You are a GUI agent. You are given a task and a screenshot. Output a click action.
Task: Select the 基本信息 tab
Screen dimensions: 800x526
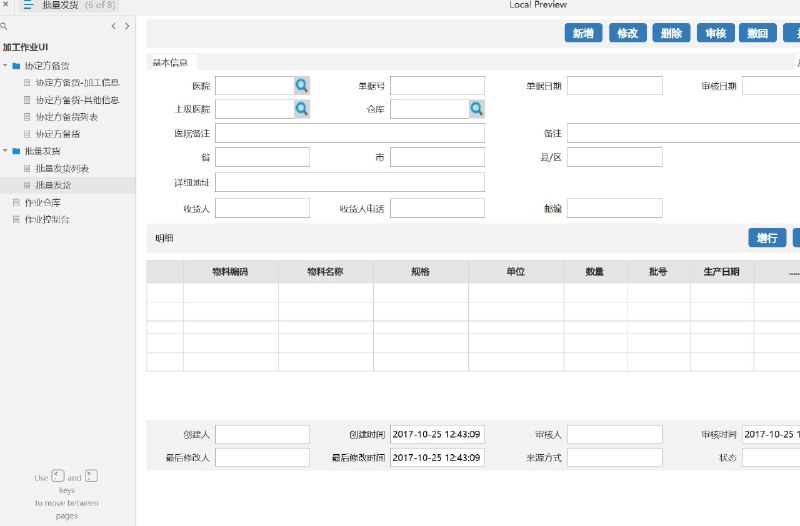(170, 62)
